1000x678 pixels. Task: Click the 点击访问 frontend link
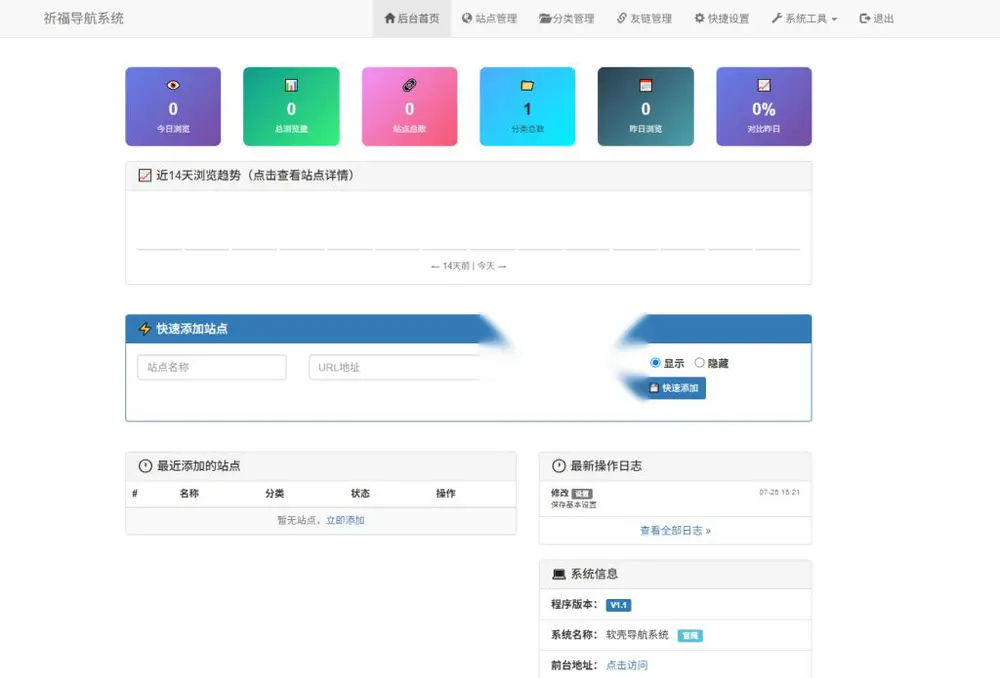click(626, 665)
